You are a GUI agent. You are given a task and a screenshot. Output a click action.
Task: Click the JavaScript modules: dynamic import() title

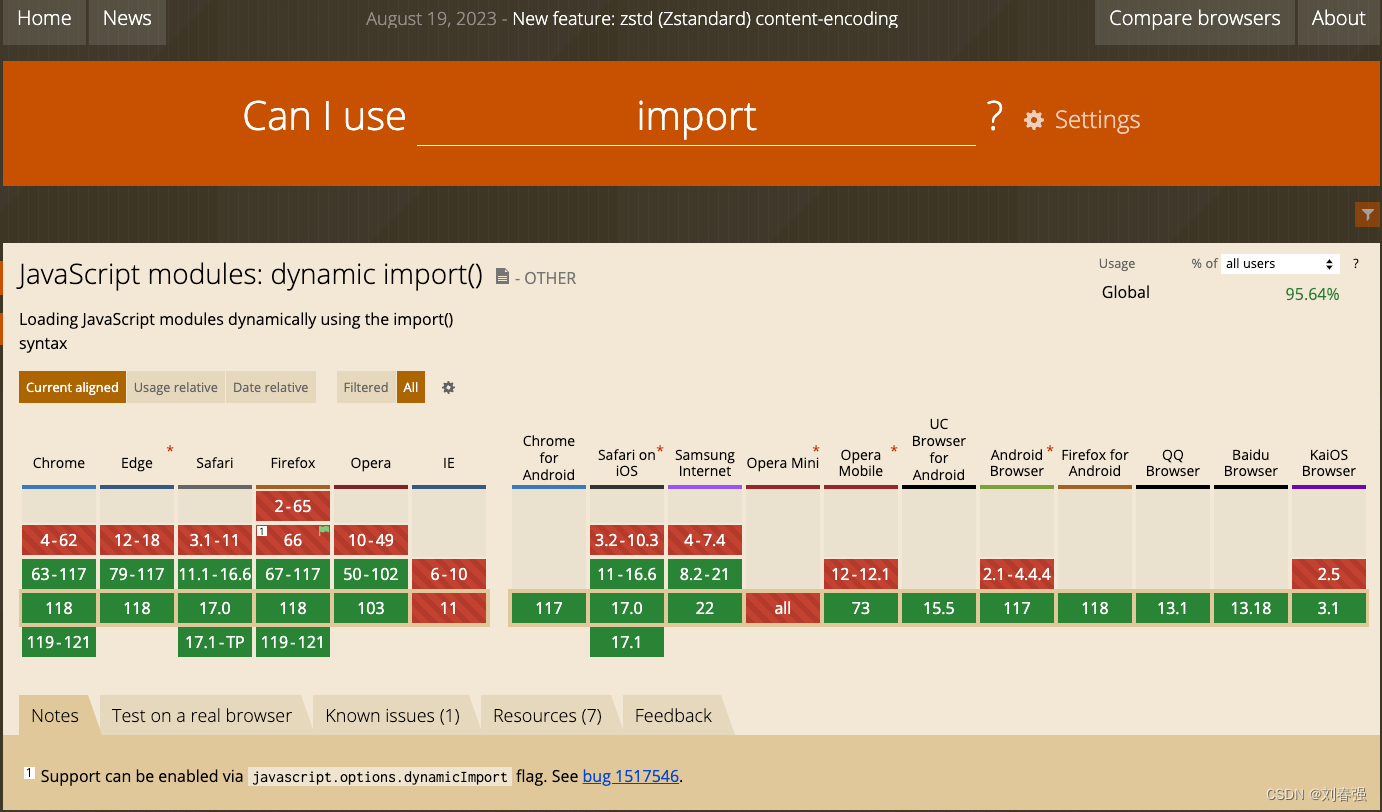(251, 275)
